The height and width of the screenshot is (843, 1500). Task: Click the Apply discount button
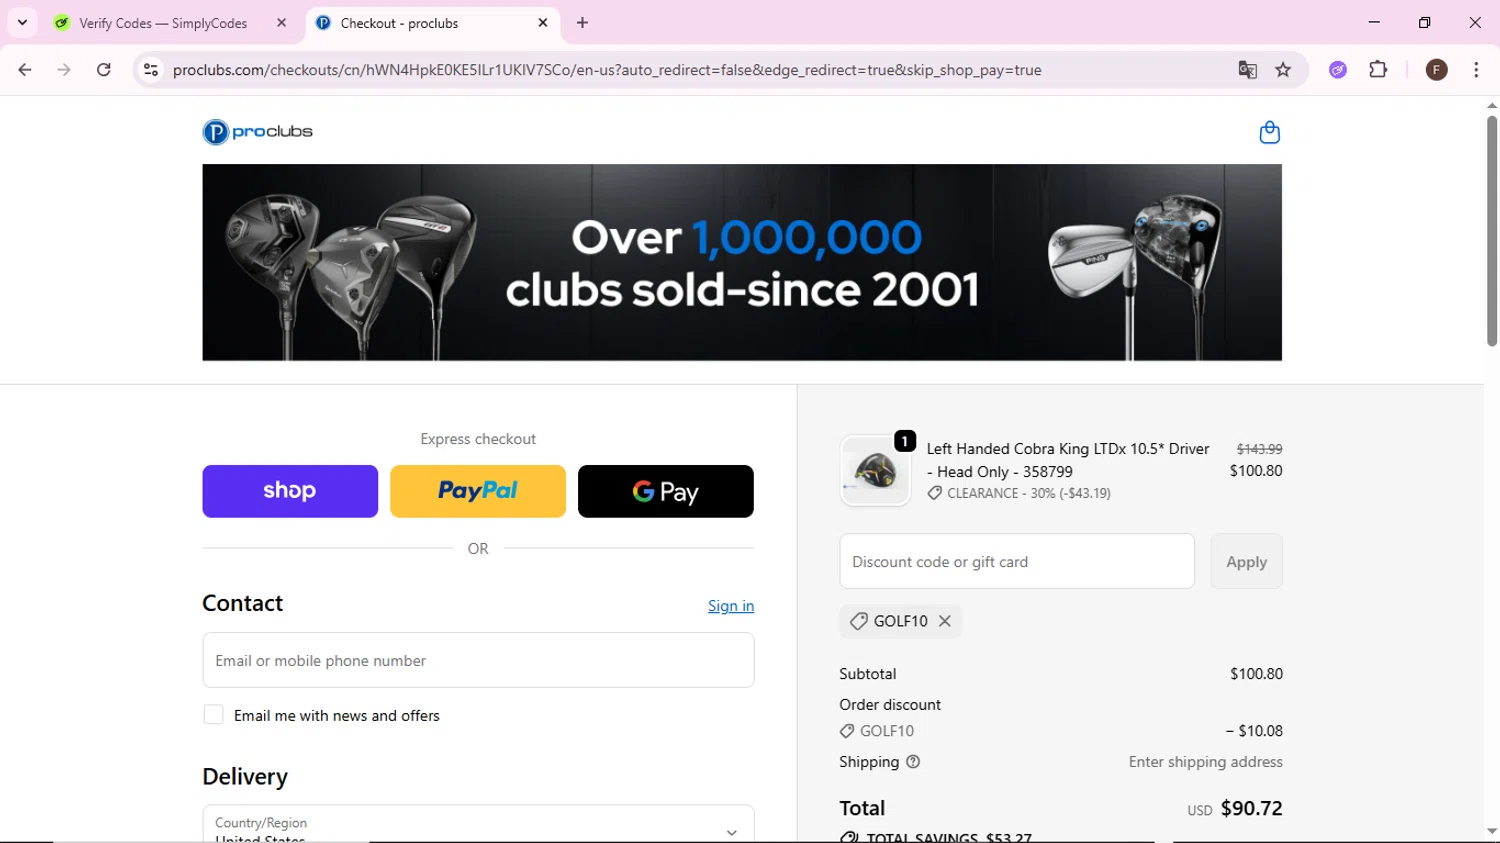(x=1246, y=562)
